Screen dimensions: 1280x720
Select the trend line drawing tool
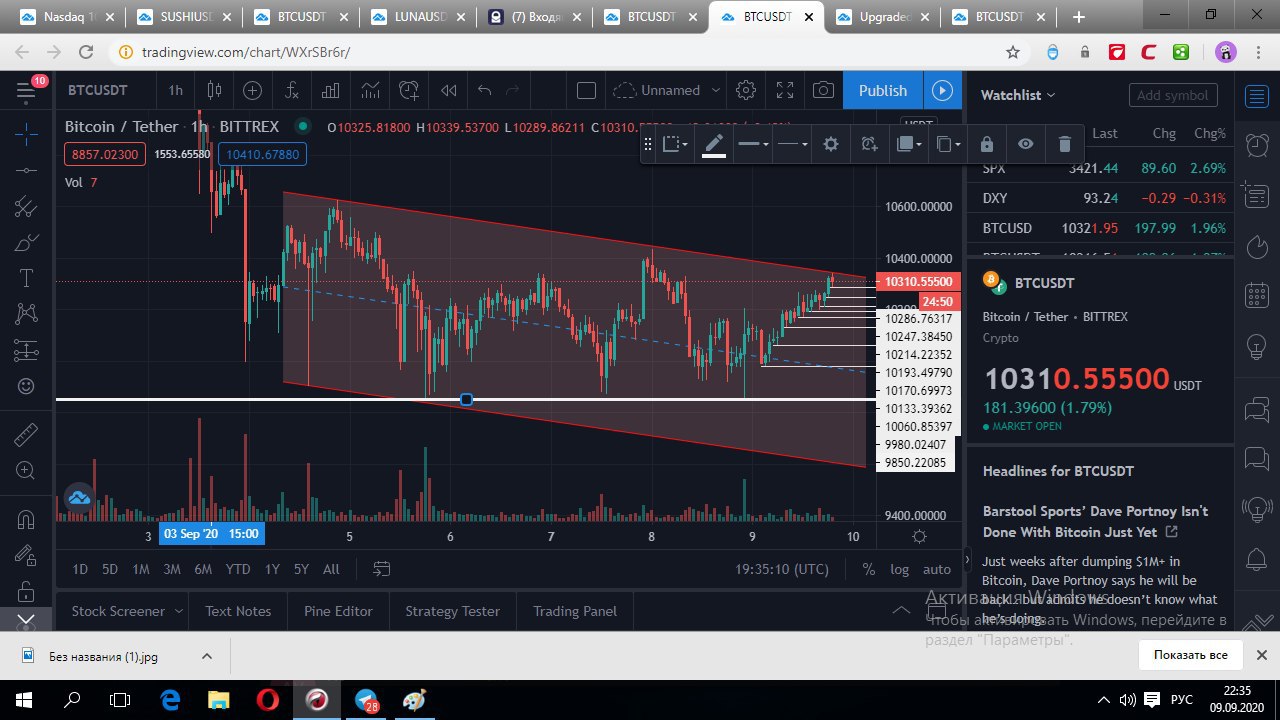tap(26, 170)
